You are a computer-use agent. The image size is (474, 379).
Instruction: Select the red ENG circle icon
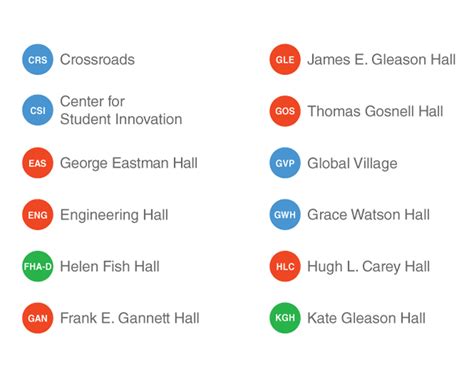38,215
